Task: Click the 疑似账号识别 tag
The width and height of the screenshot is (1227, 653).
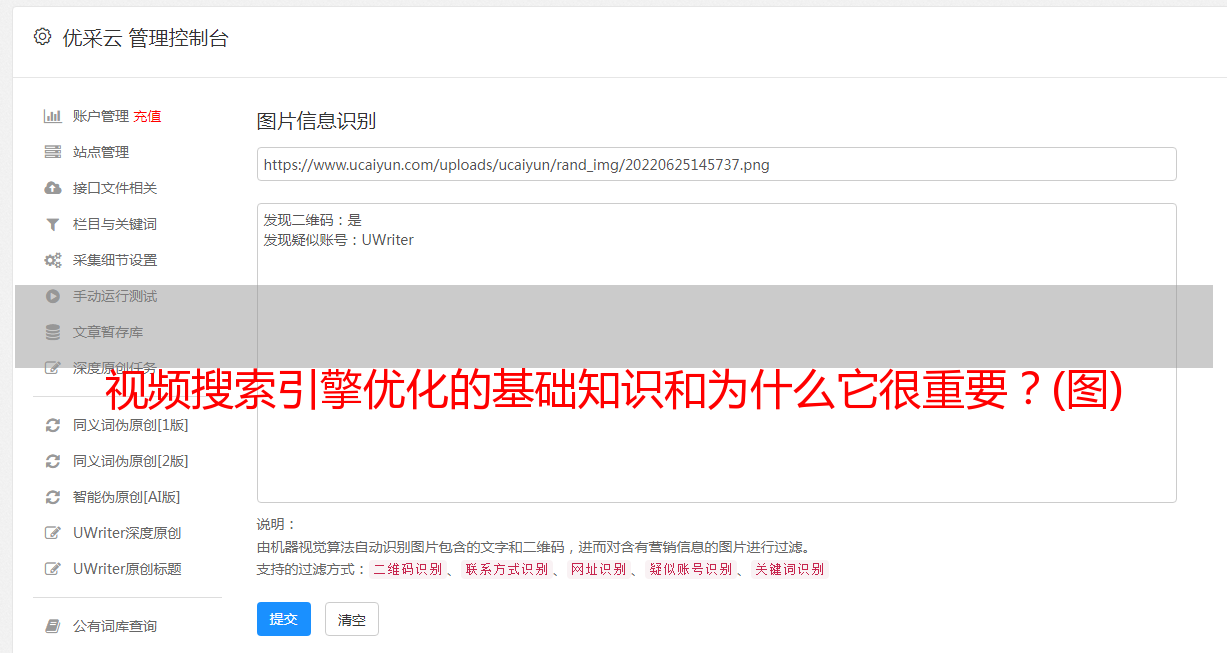Action: coord(691,569)
